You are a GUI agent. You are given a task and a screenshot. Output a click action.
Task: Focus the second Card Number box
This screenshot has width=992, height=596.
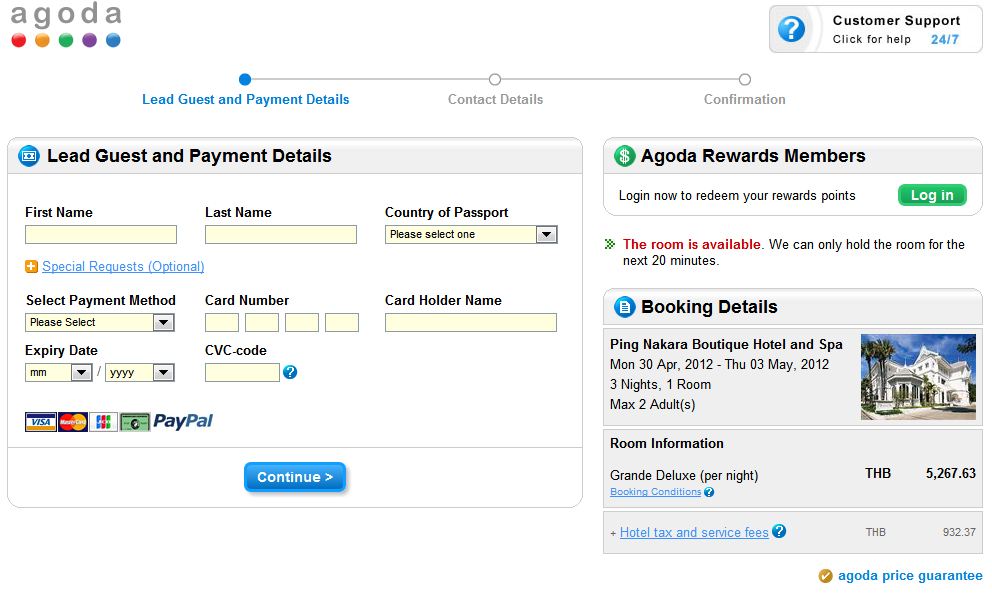tap(262, 323)
